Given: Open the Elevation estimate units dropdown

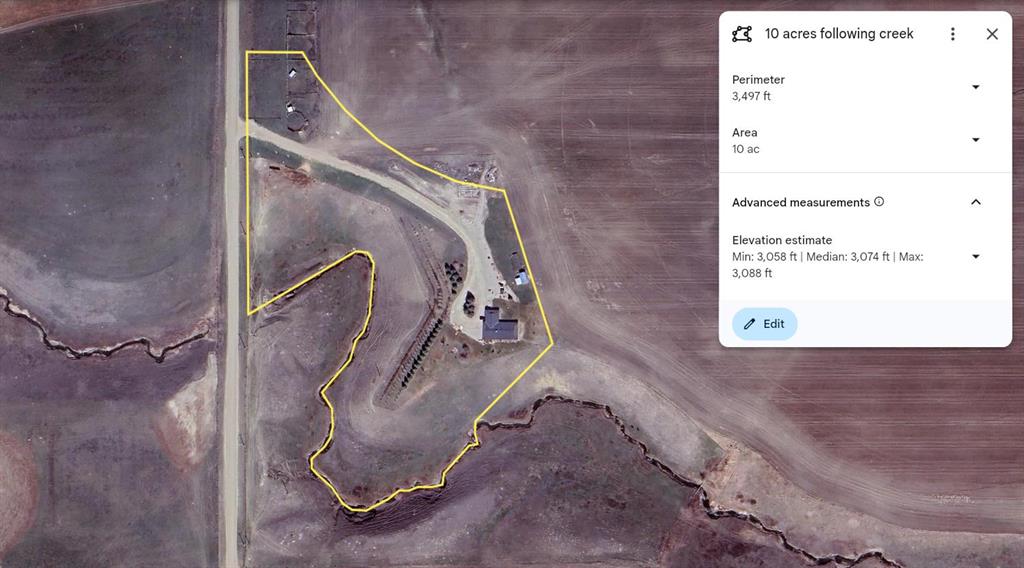Looking at the screenshot, I should (976, 257).
